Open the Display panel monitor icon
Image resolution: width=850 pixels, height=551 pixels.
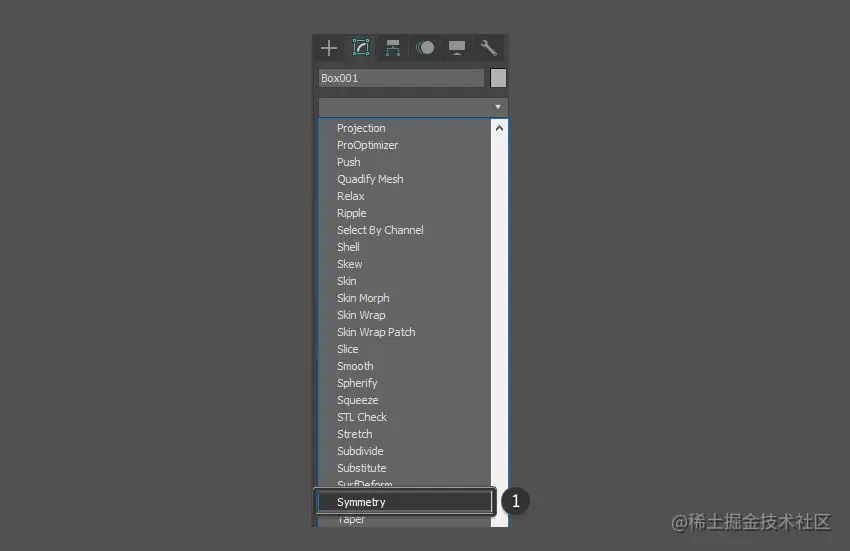(x=457, y=48)
